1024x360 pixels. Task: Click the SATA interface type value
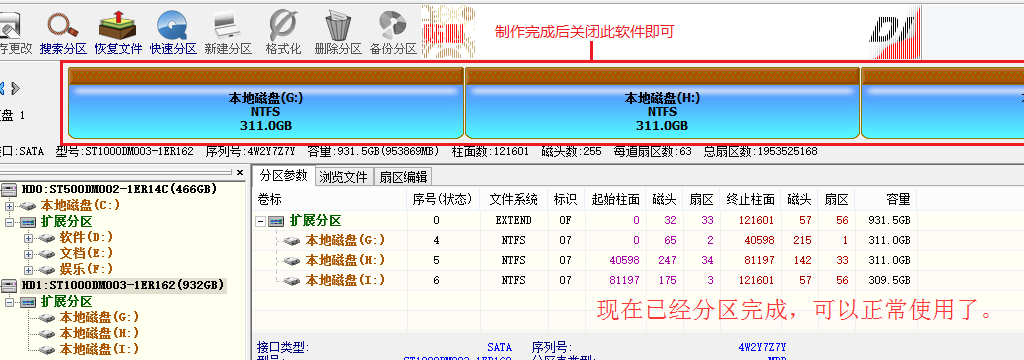(500, 347)
